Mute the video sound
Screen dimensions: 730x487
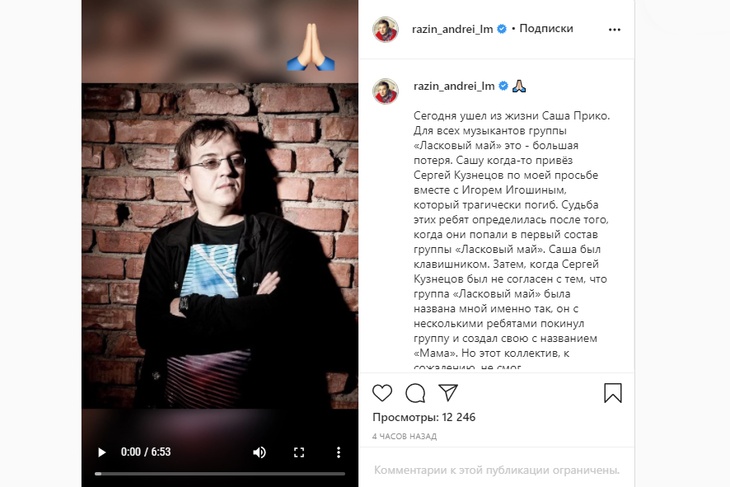259,452
